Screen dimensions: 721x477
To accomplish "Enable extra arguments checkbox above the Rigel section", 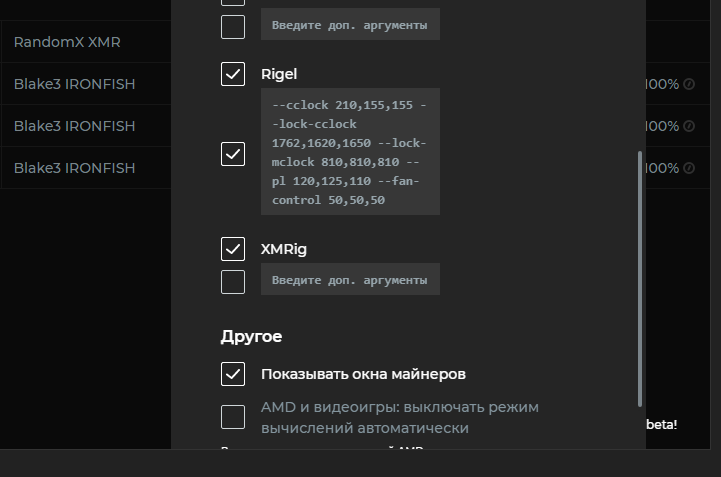I will pos(233,27).
